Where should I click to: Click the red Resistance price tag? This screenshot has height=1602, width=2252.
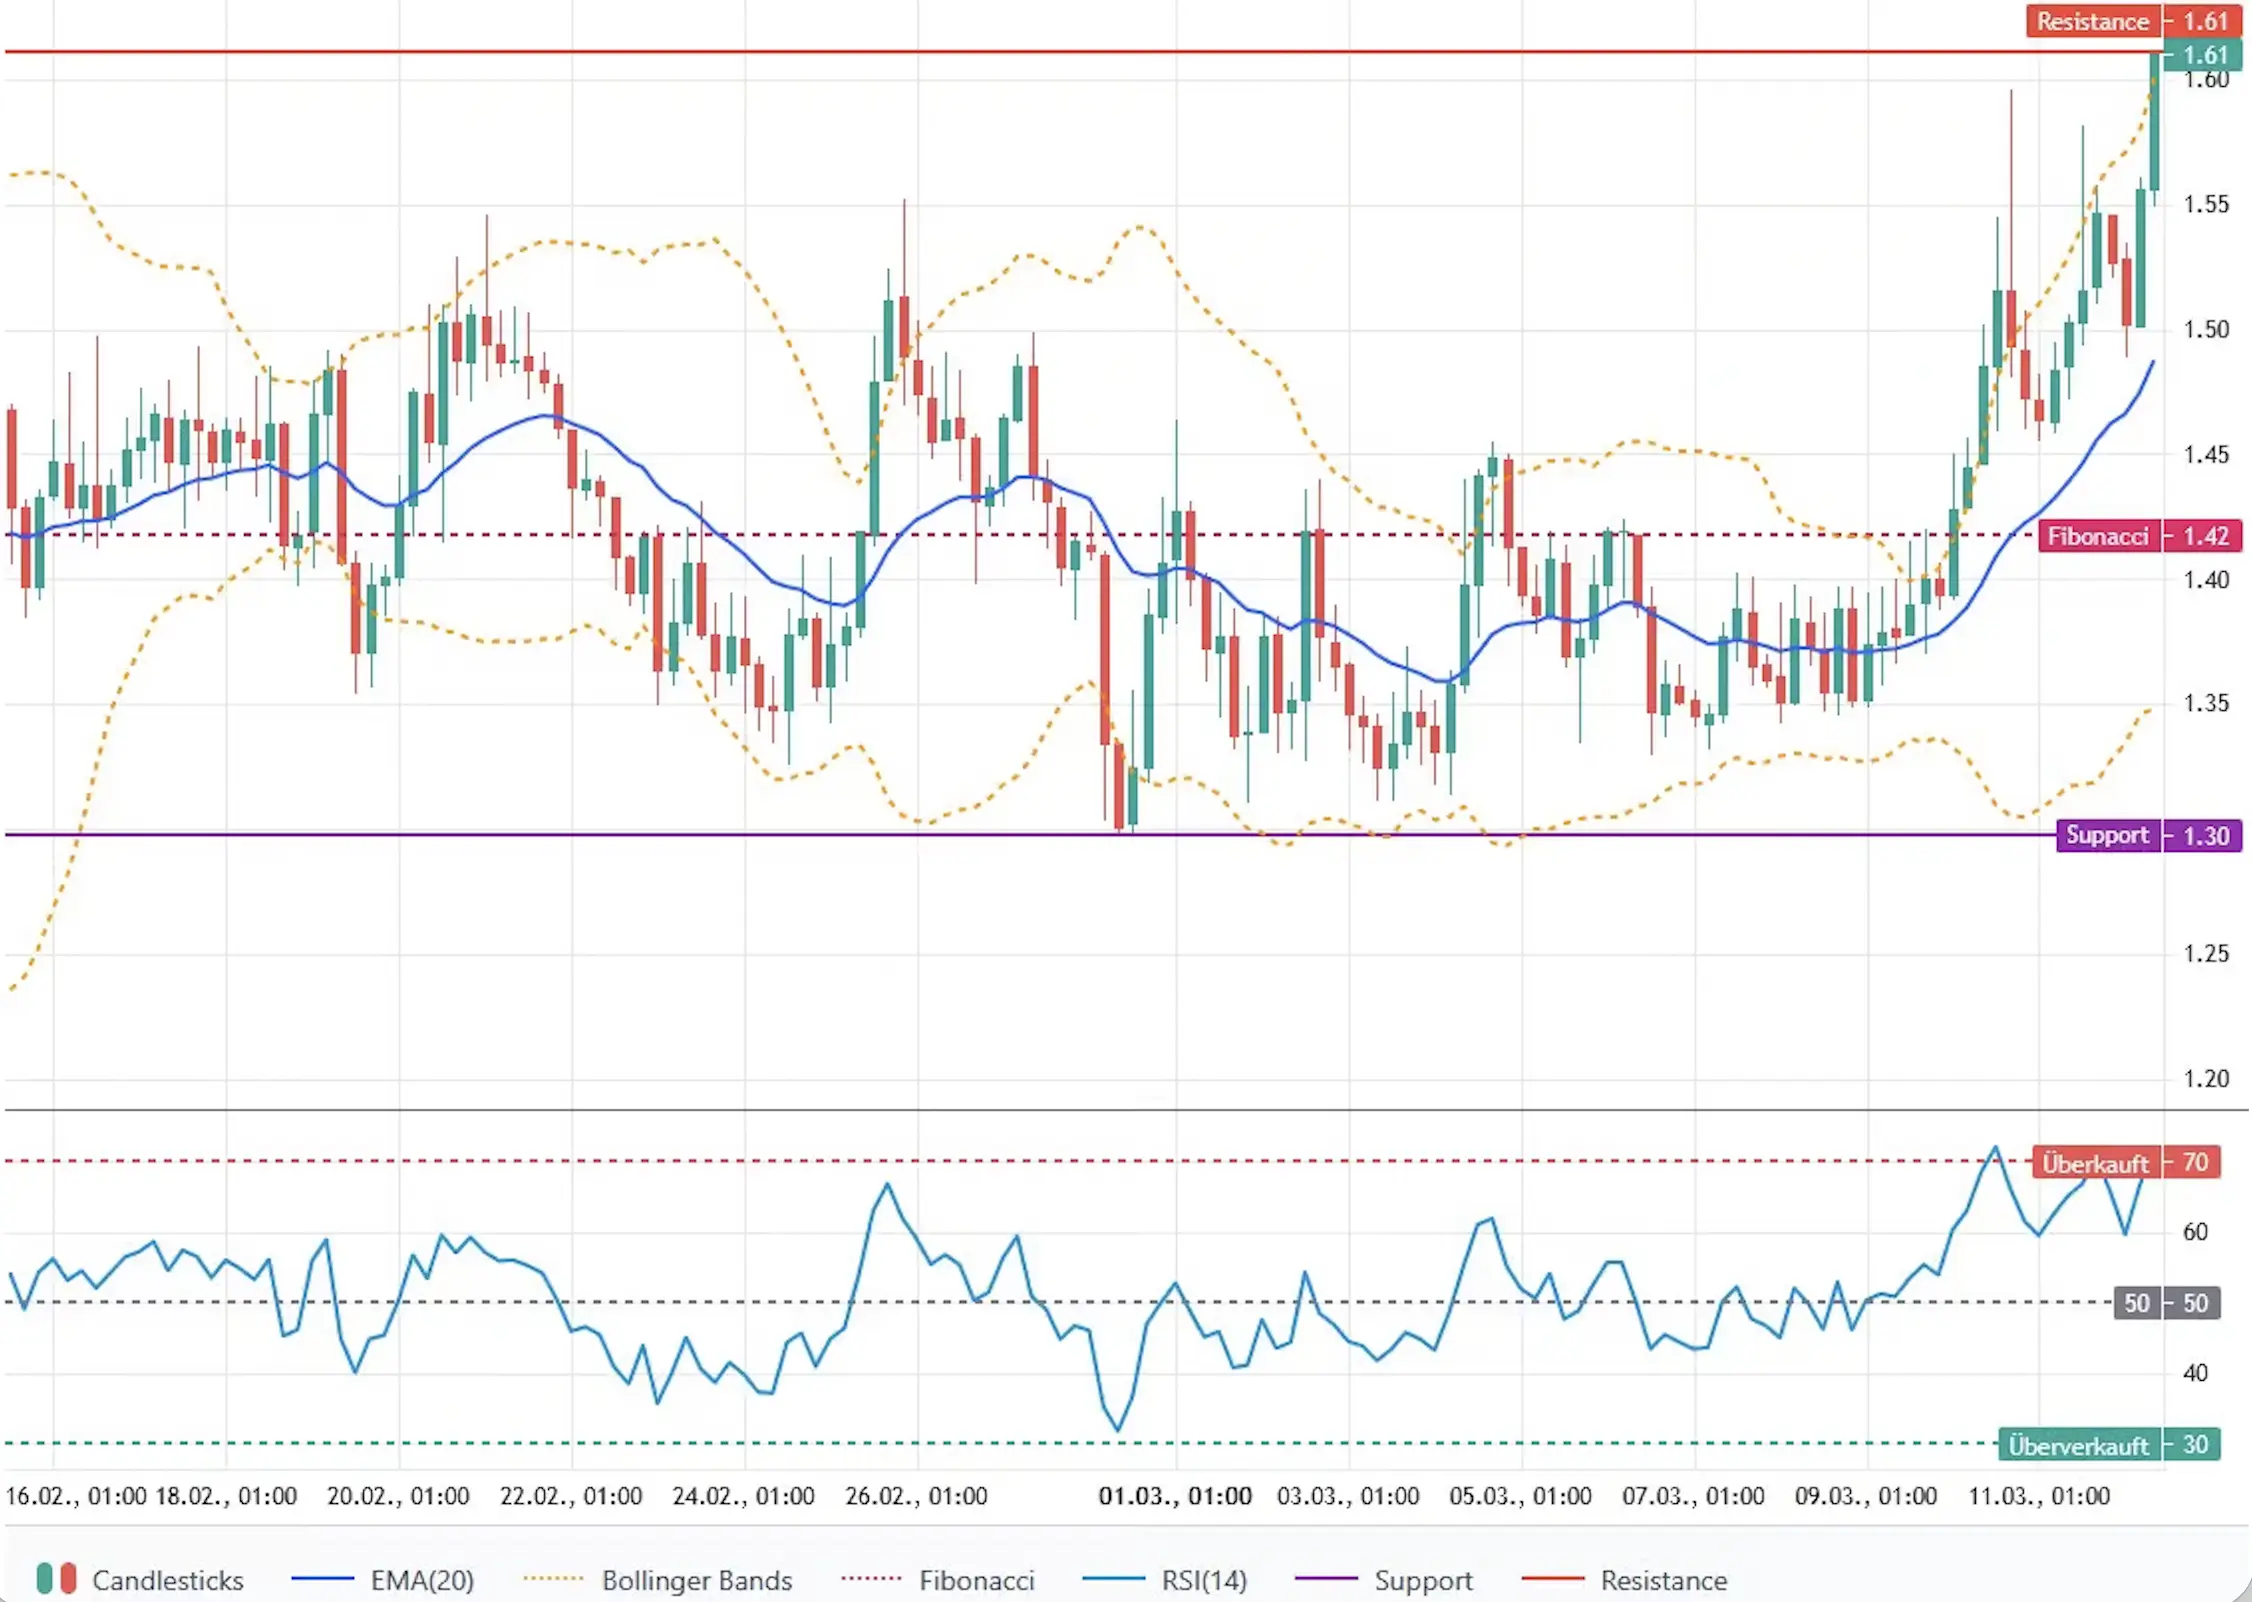click(x=2092, y=21)
